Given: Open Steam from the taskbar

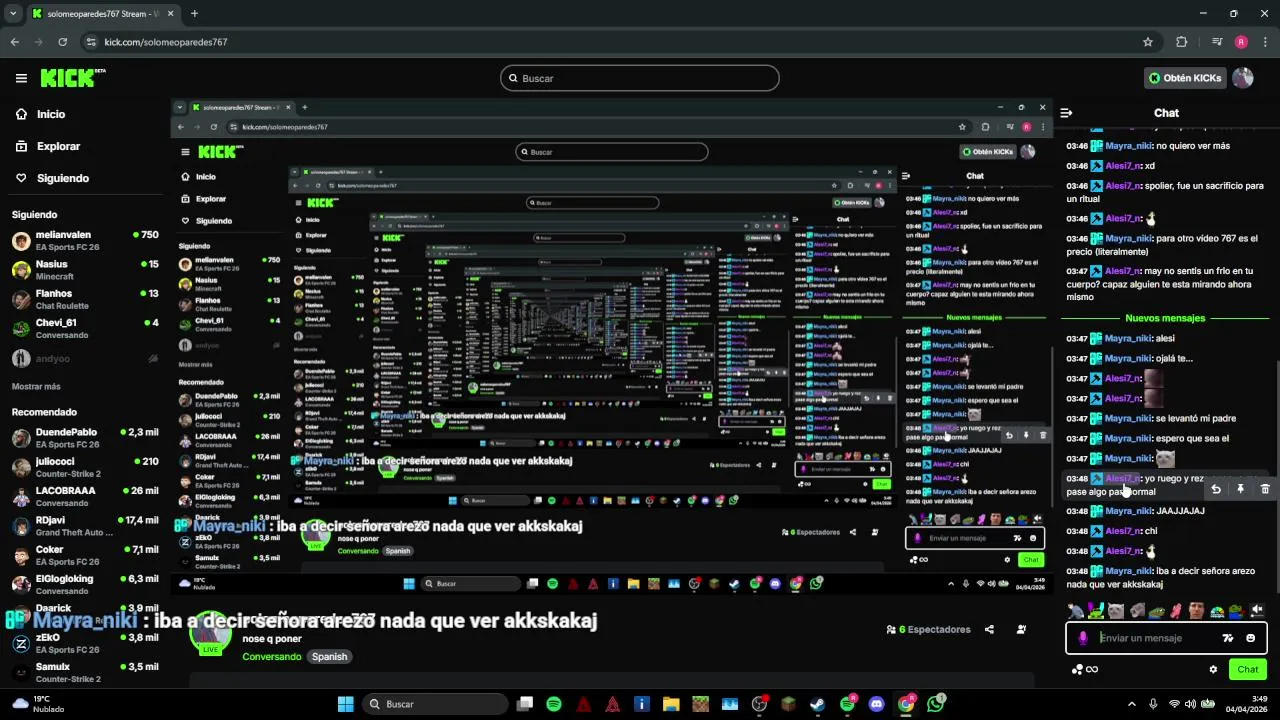Looking at the screenshot, I should pos(817,704).
